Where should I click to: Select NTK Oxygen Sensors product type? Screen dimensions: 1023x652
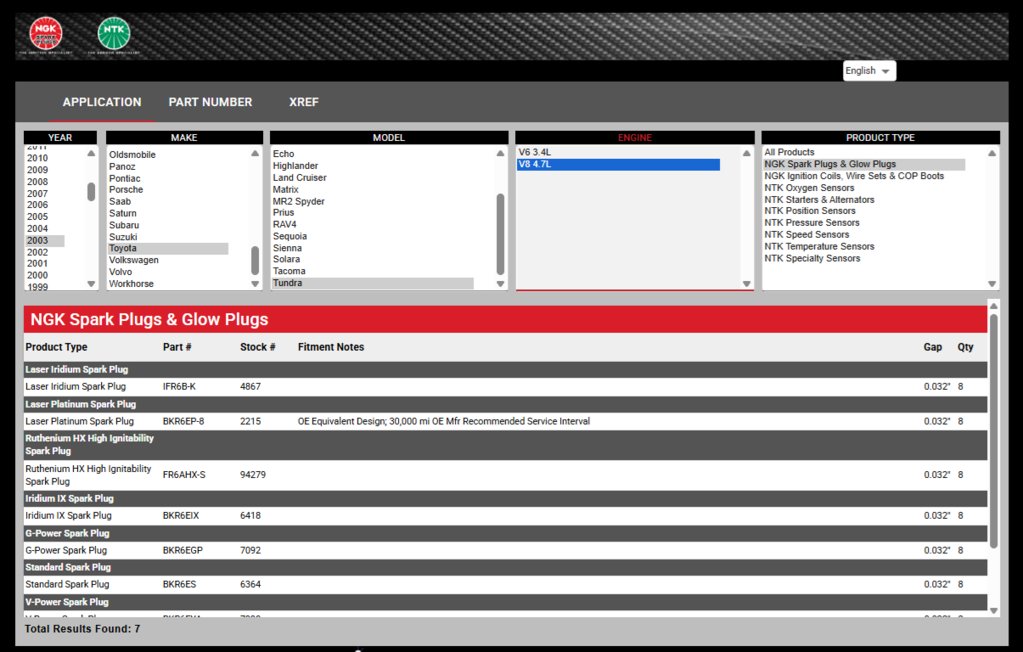pyautogui.click(x=809, y=187)
